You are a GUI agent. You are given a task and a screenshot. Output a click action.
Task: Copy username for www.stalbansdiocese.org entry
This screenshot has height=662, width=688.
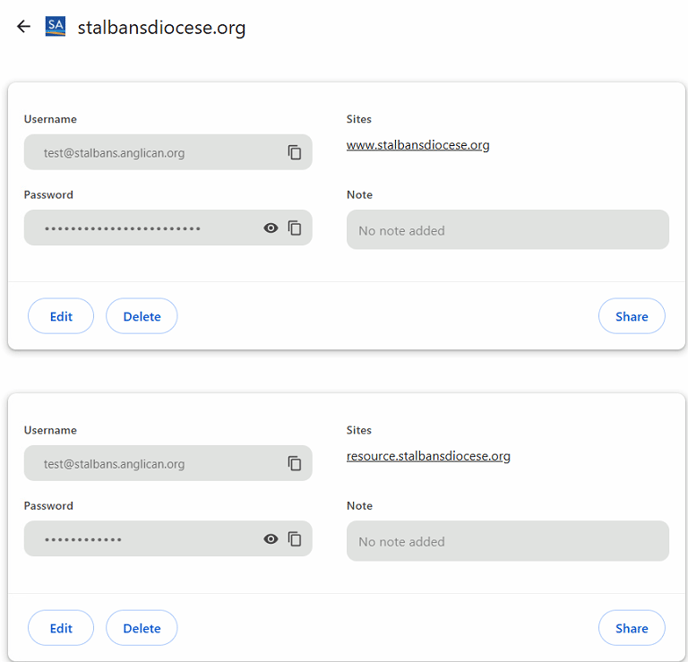pos(294,152)
